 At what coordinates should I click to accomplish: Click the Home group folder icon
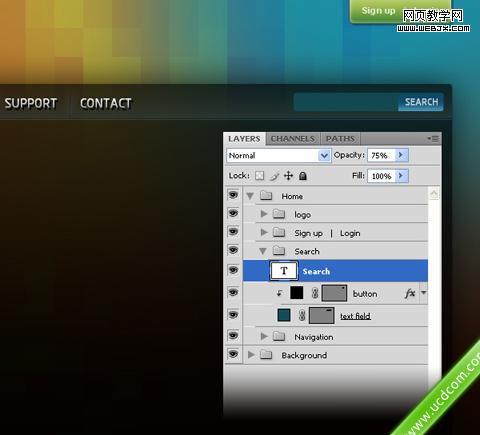266,195
